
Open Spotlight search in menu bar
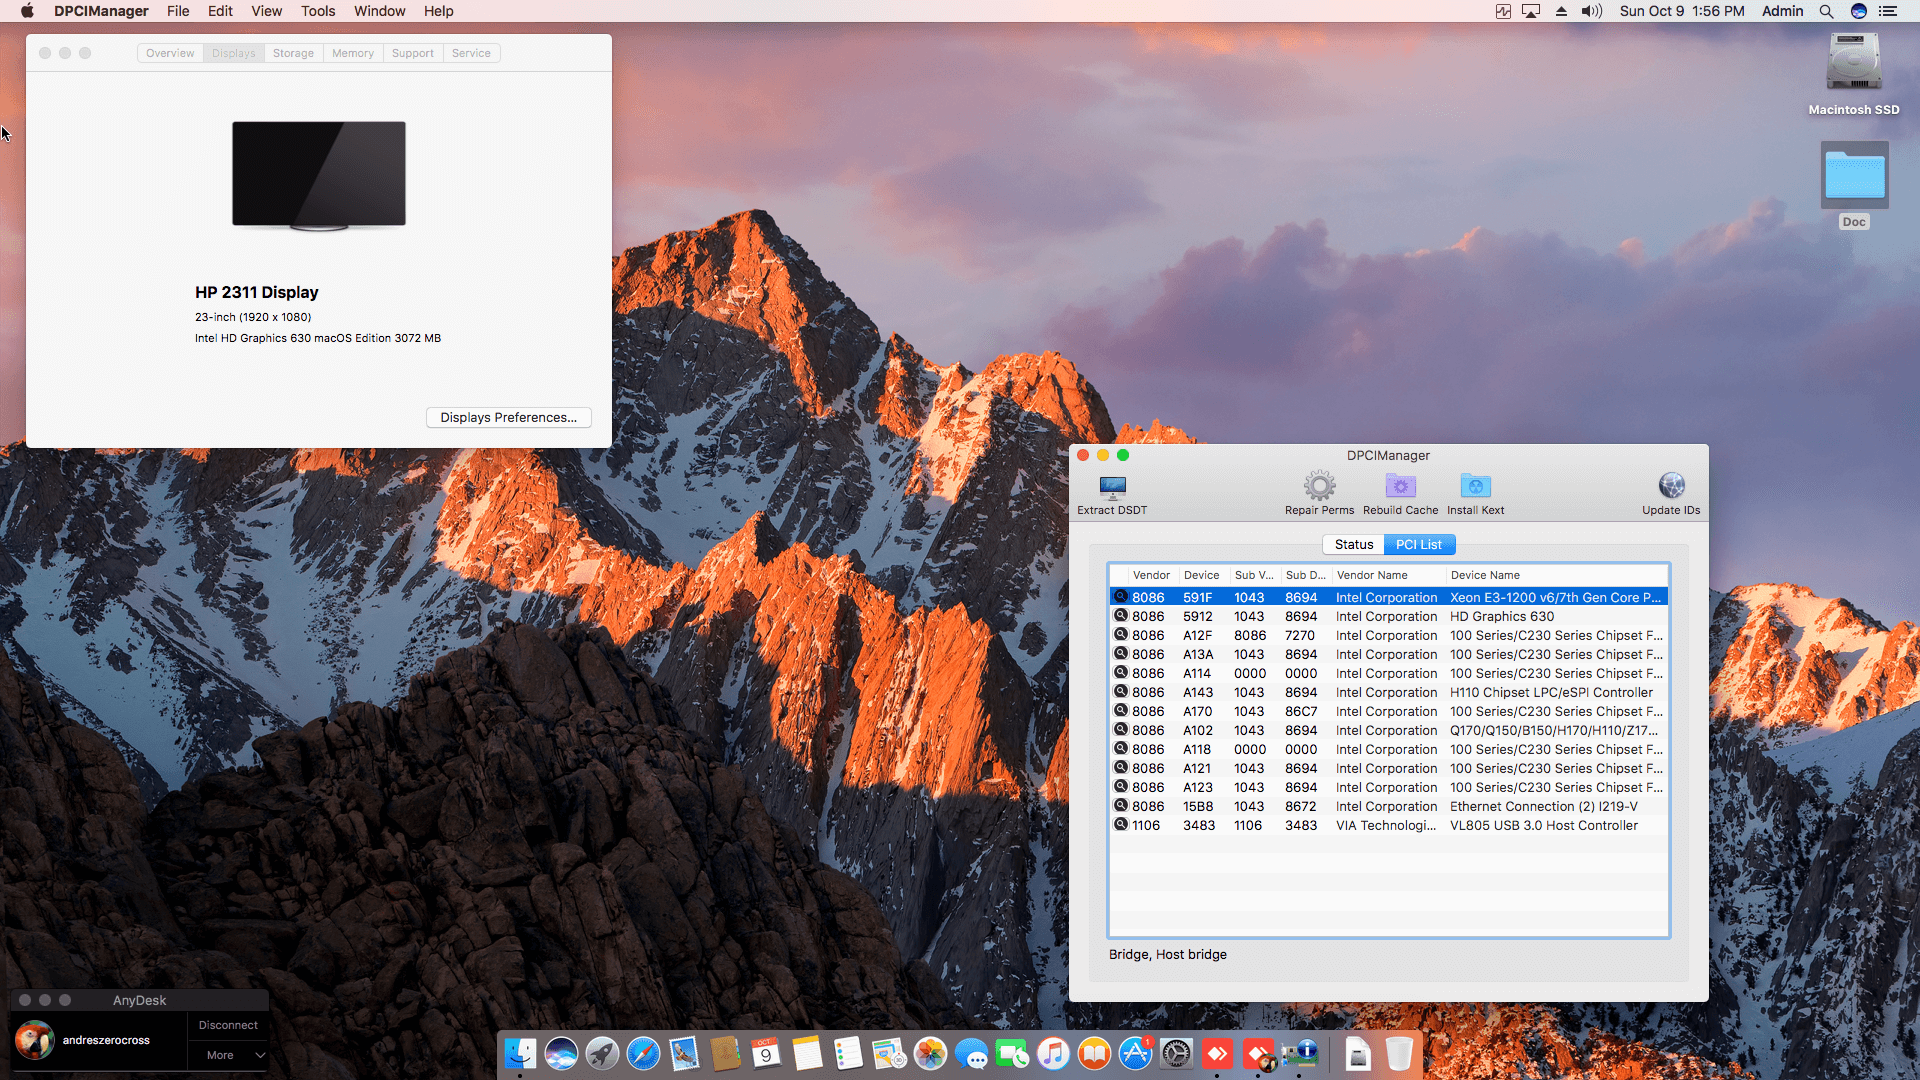[1826, 11]
